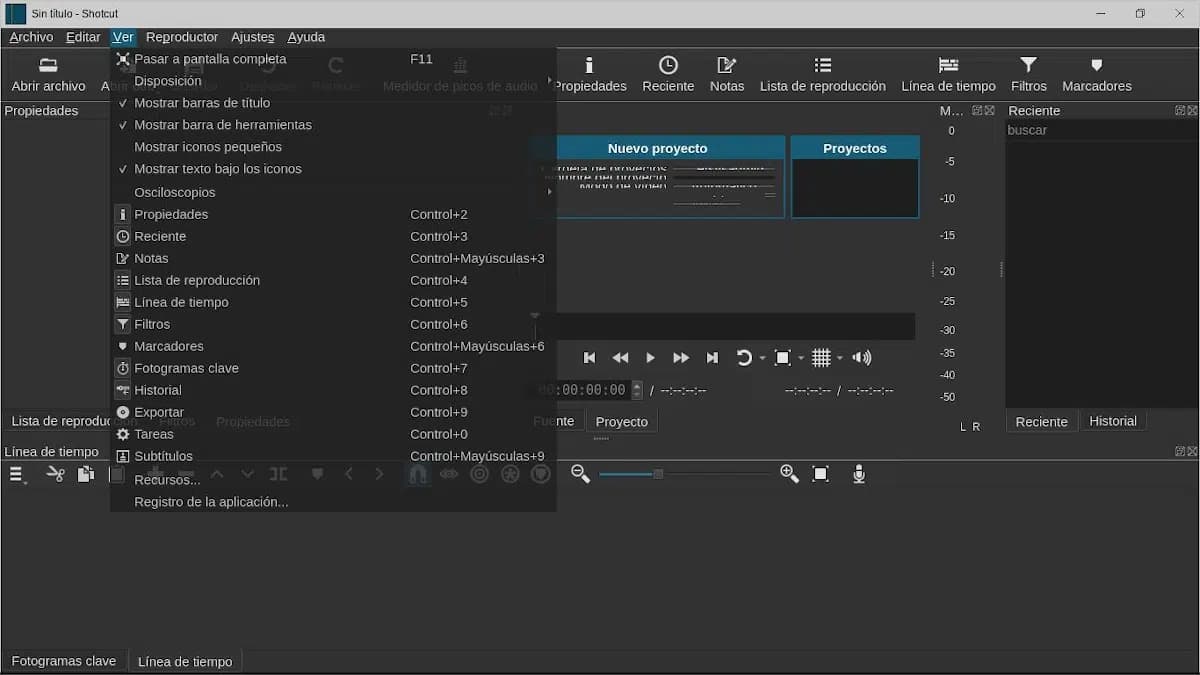Open the Reproductor menu
Viewport: 1200px width, 675px height.
click(182, 37)
